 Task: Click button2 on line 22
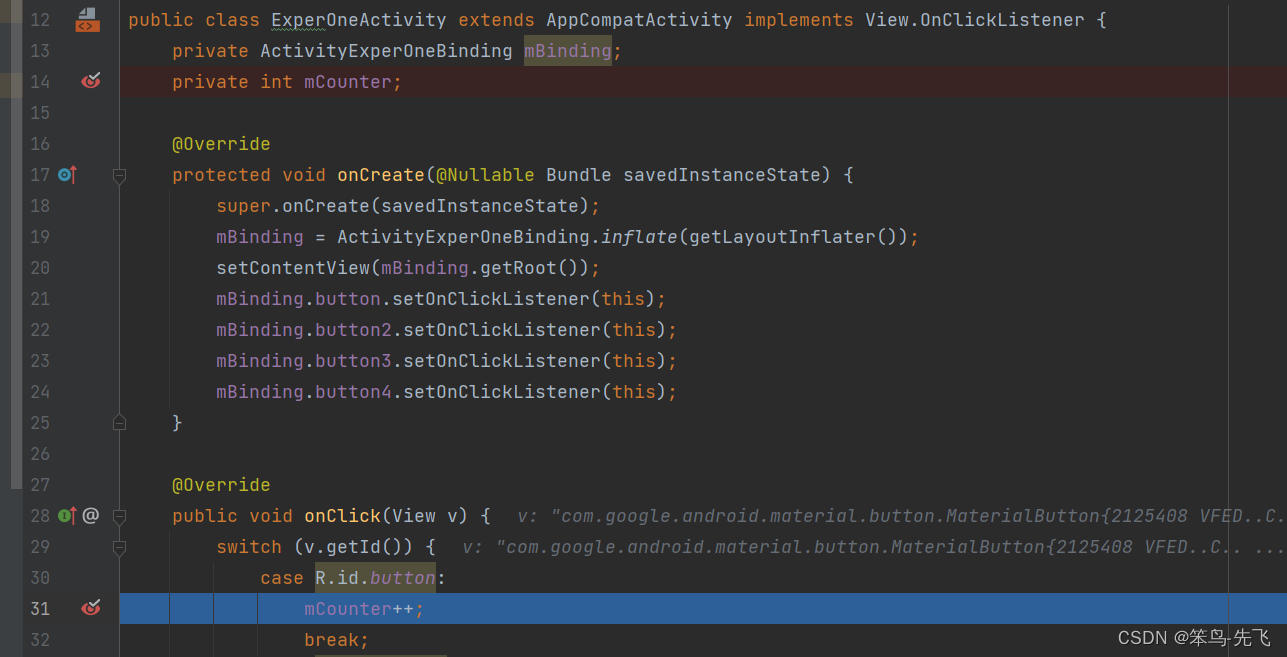coord(353,330)
